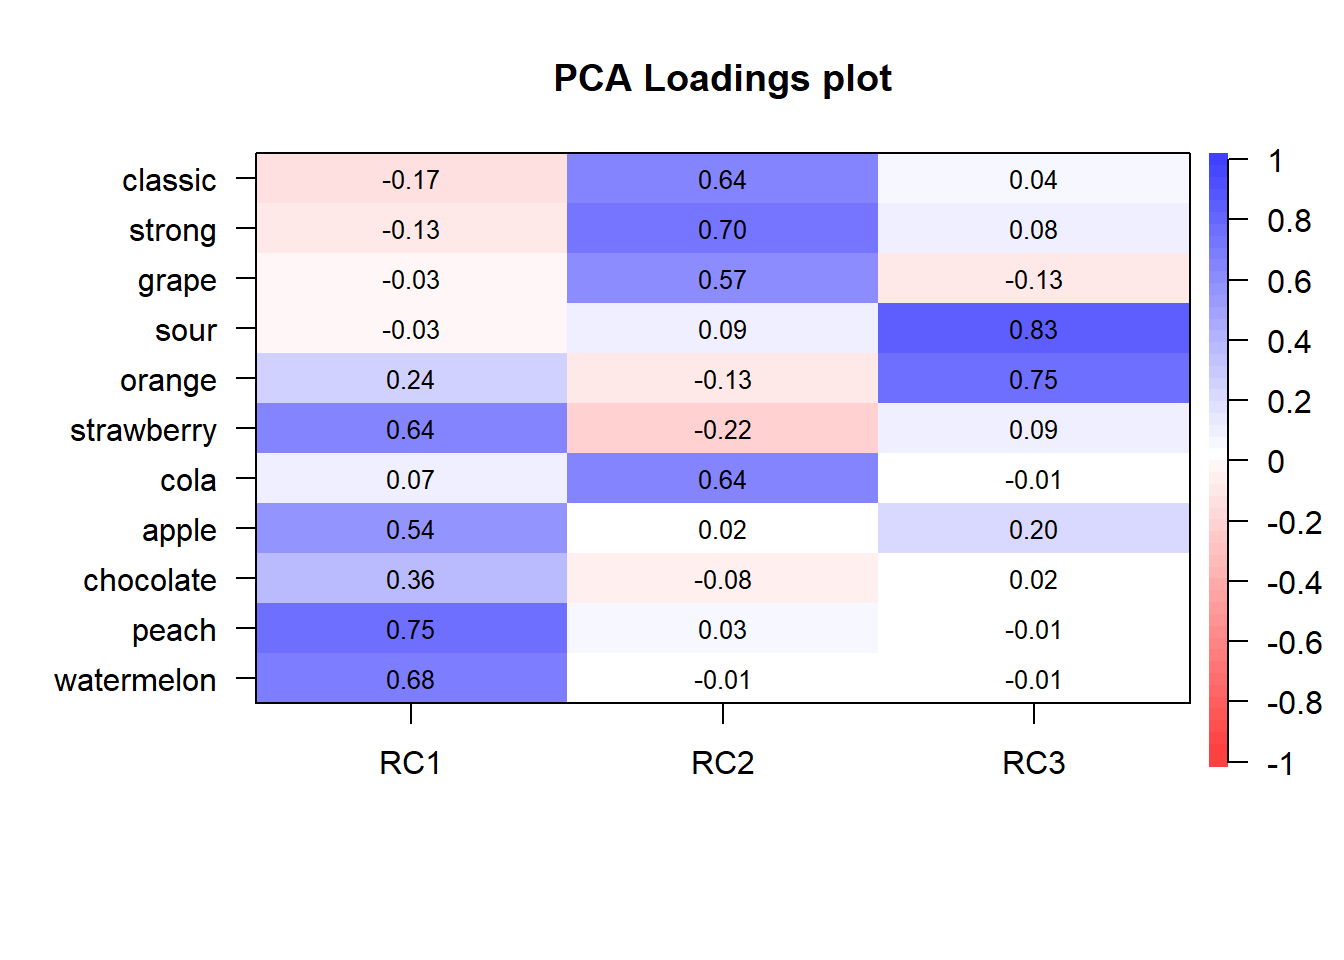Click the classic RC1 cell showing -0.17
The width and height of the screenshot is (1344, 960).
pos(411,180)
